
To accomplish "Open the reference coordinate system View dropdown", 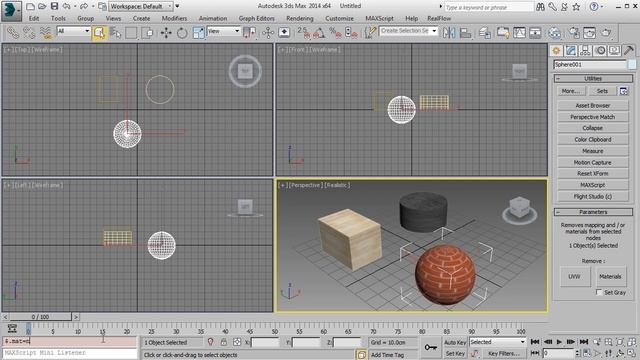I will [224, 31].
